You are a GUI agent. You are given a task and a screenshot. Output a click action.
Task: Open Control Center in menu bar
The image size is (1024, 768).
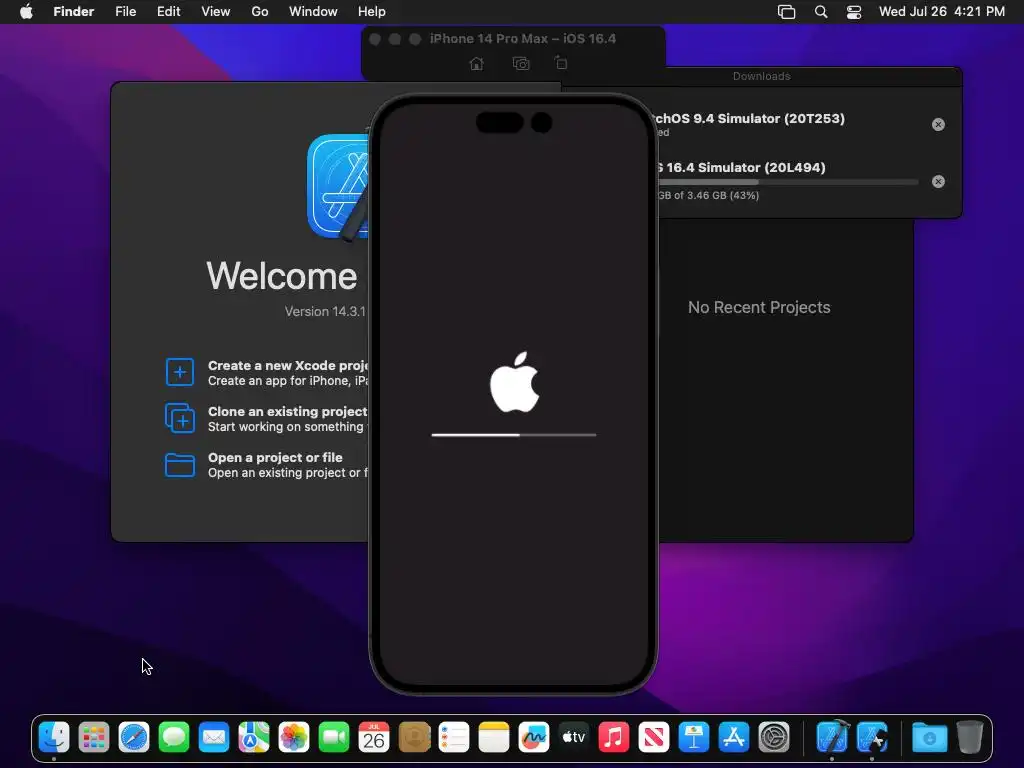(854, 12)
